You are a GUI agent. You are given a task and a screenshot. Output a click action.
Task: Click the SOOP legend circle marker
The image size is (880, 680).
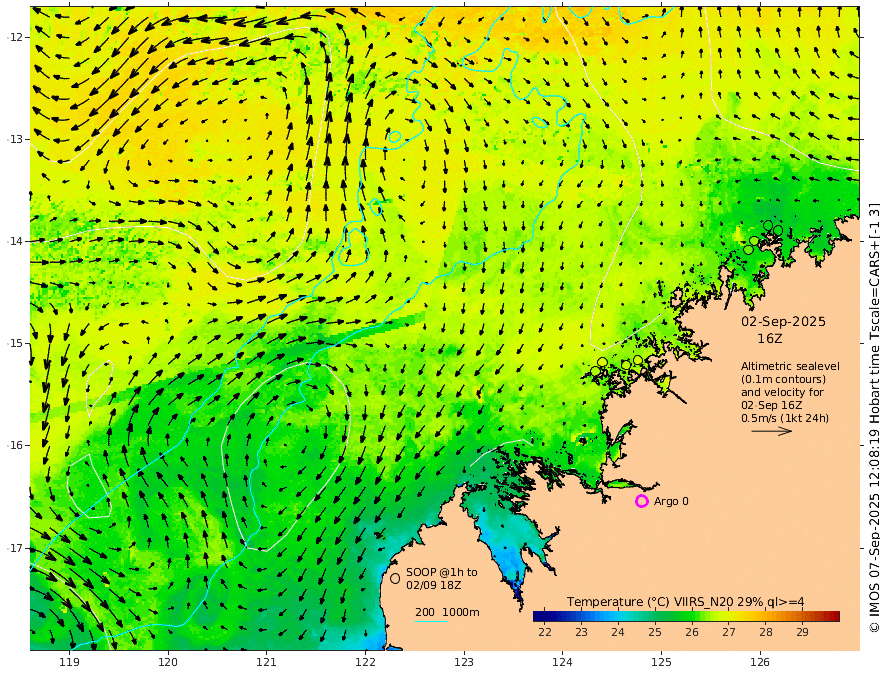click(x=395, y=578)
